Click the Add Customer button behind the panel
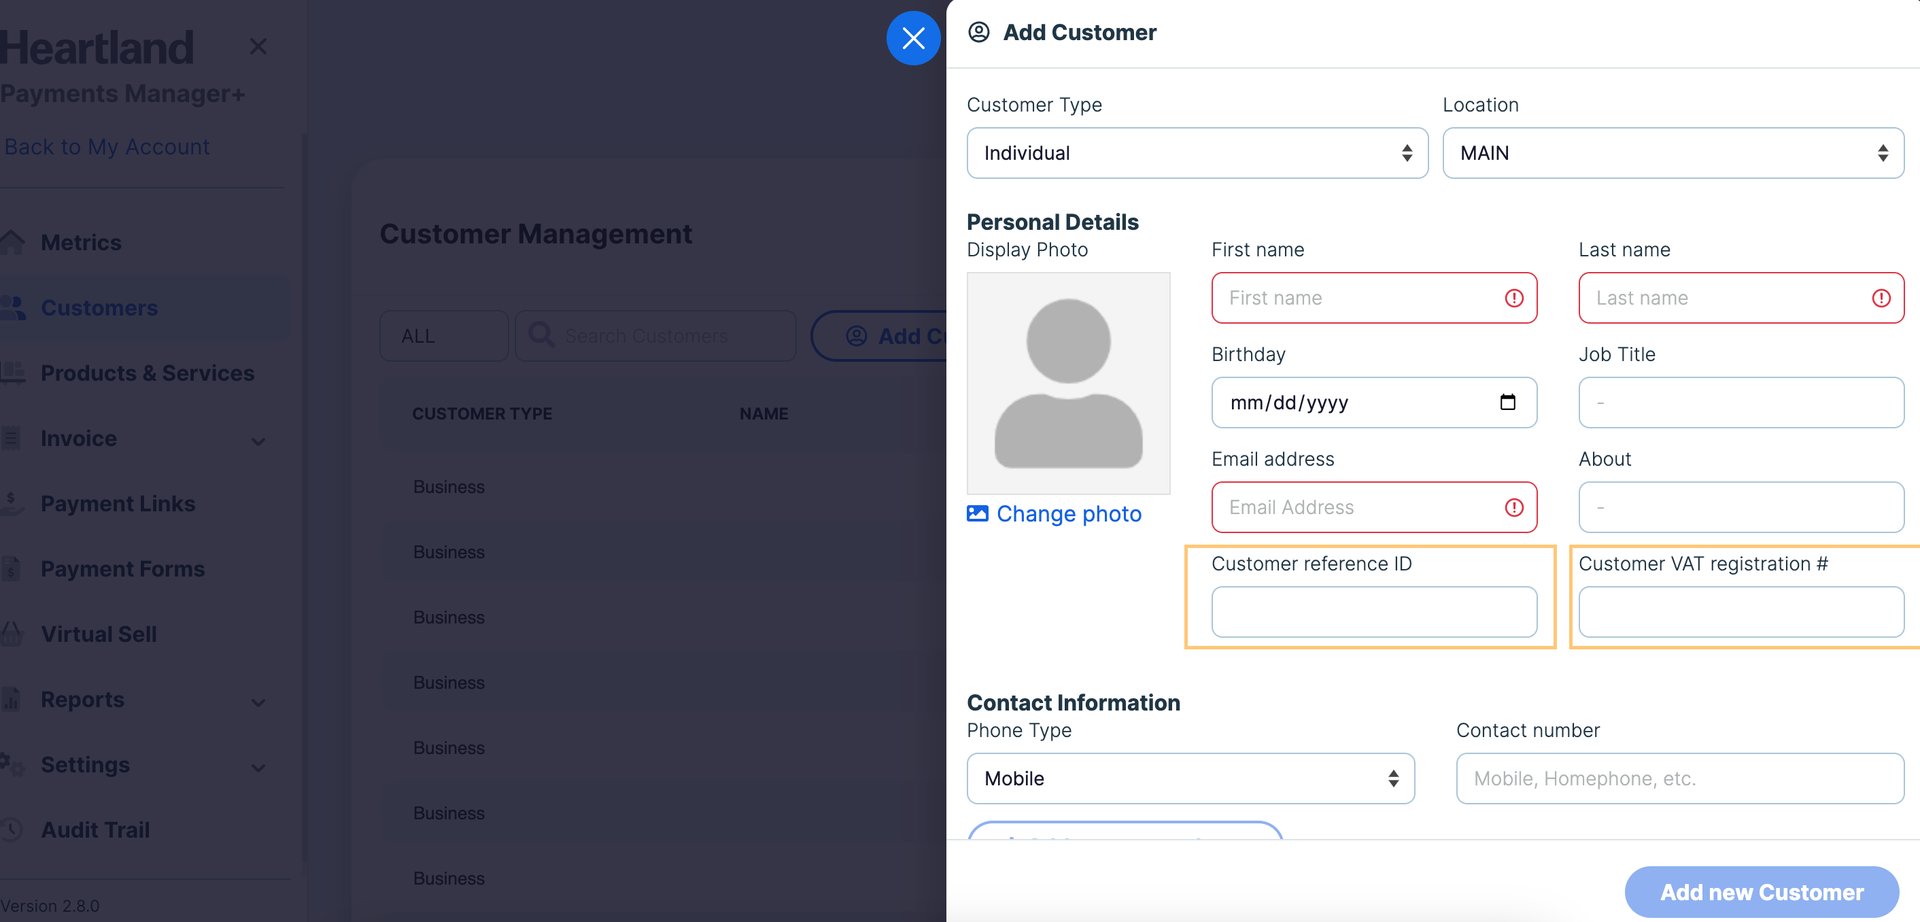Viewport: 1920px width, 922px height. click(879, 336)
